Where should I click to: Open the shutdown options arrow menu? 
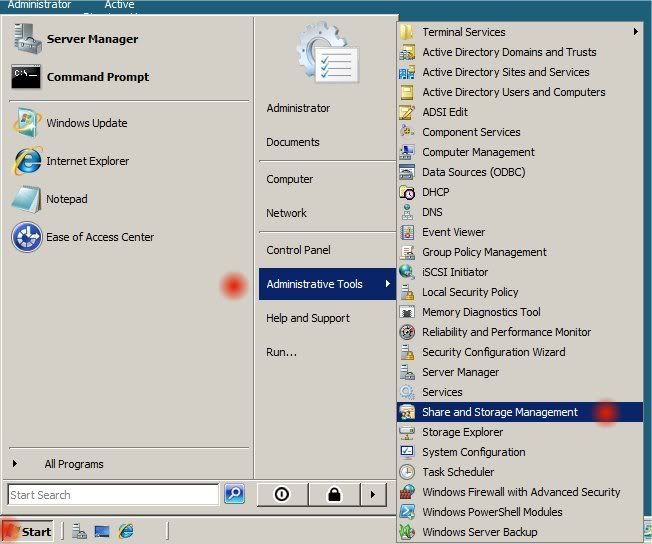[373, 495]
